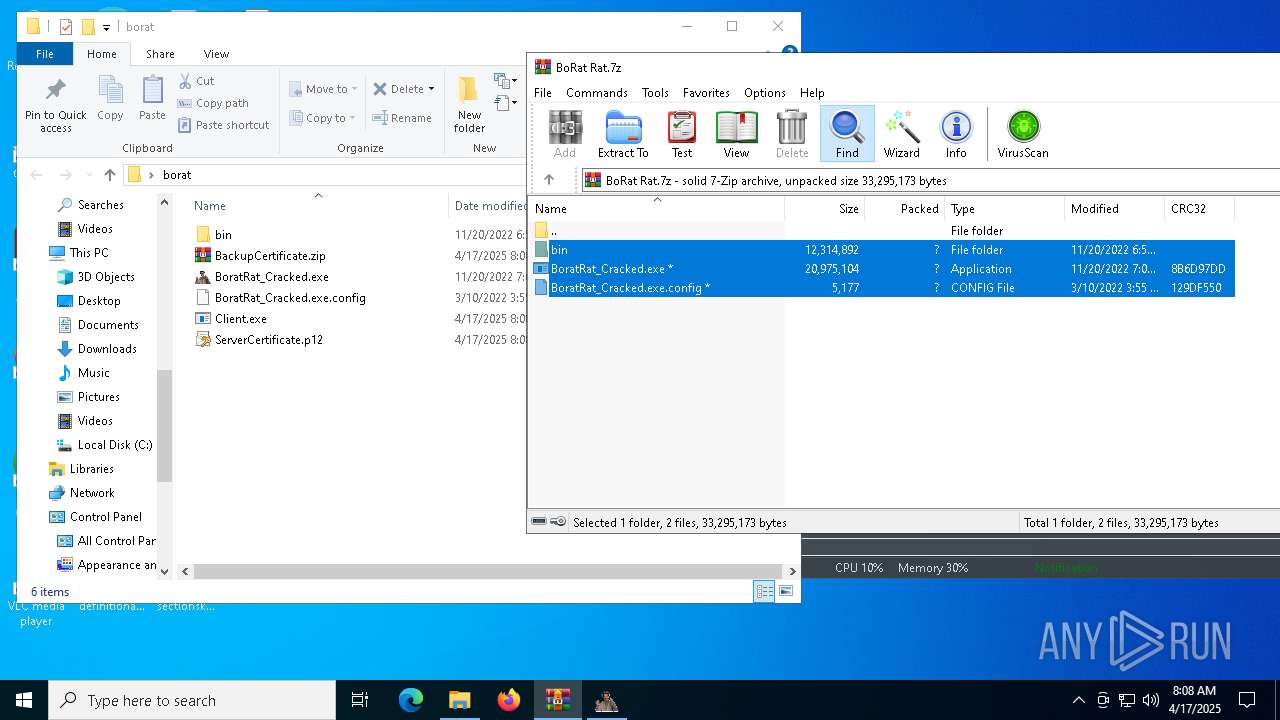Select BoratRat_Cracked.exe.config in WinRAR list
The height and width of the screenshot is (720, 1280).
click(884, 288)
